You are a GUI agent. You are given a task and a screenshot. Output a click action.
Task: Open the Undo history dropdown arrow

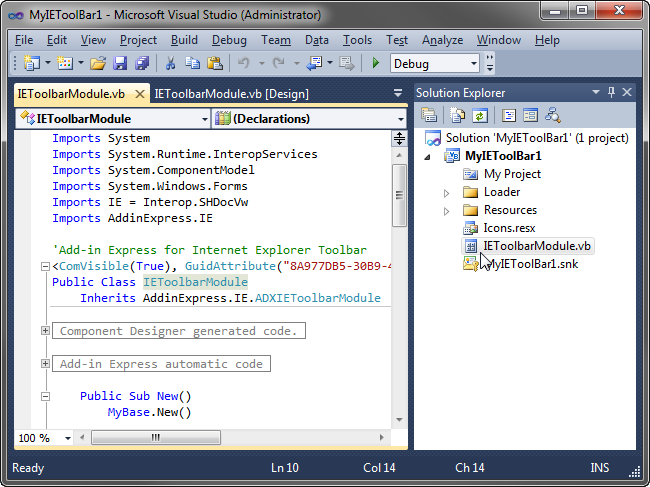262,63
